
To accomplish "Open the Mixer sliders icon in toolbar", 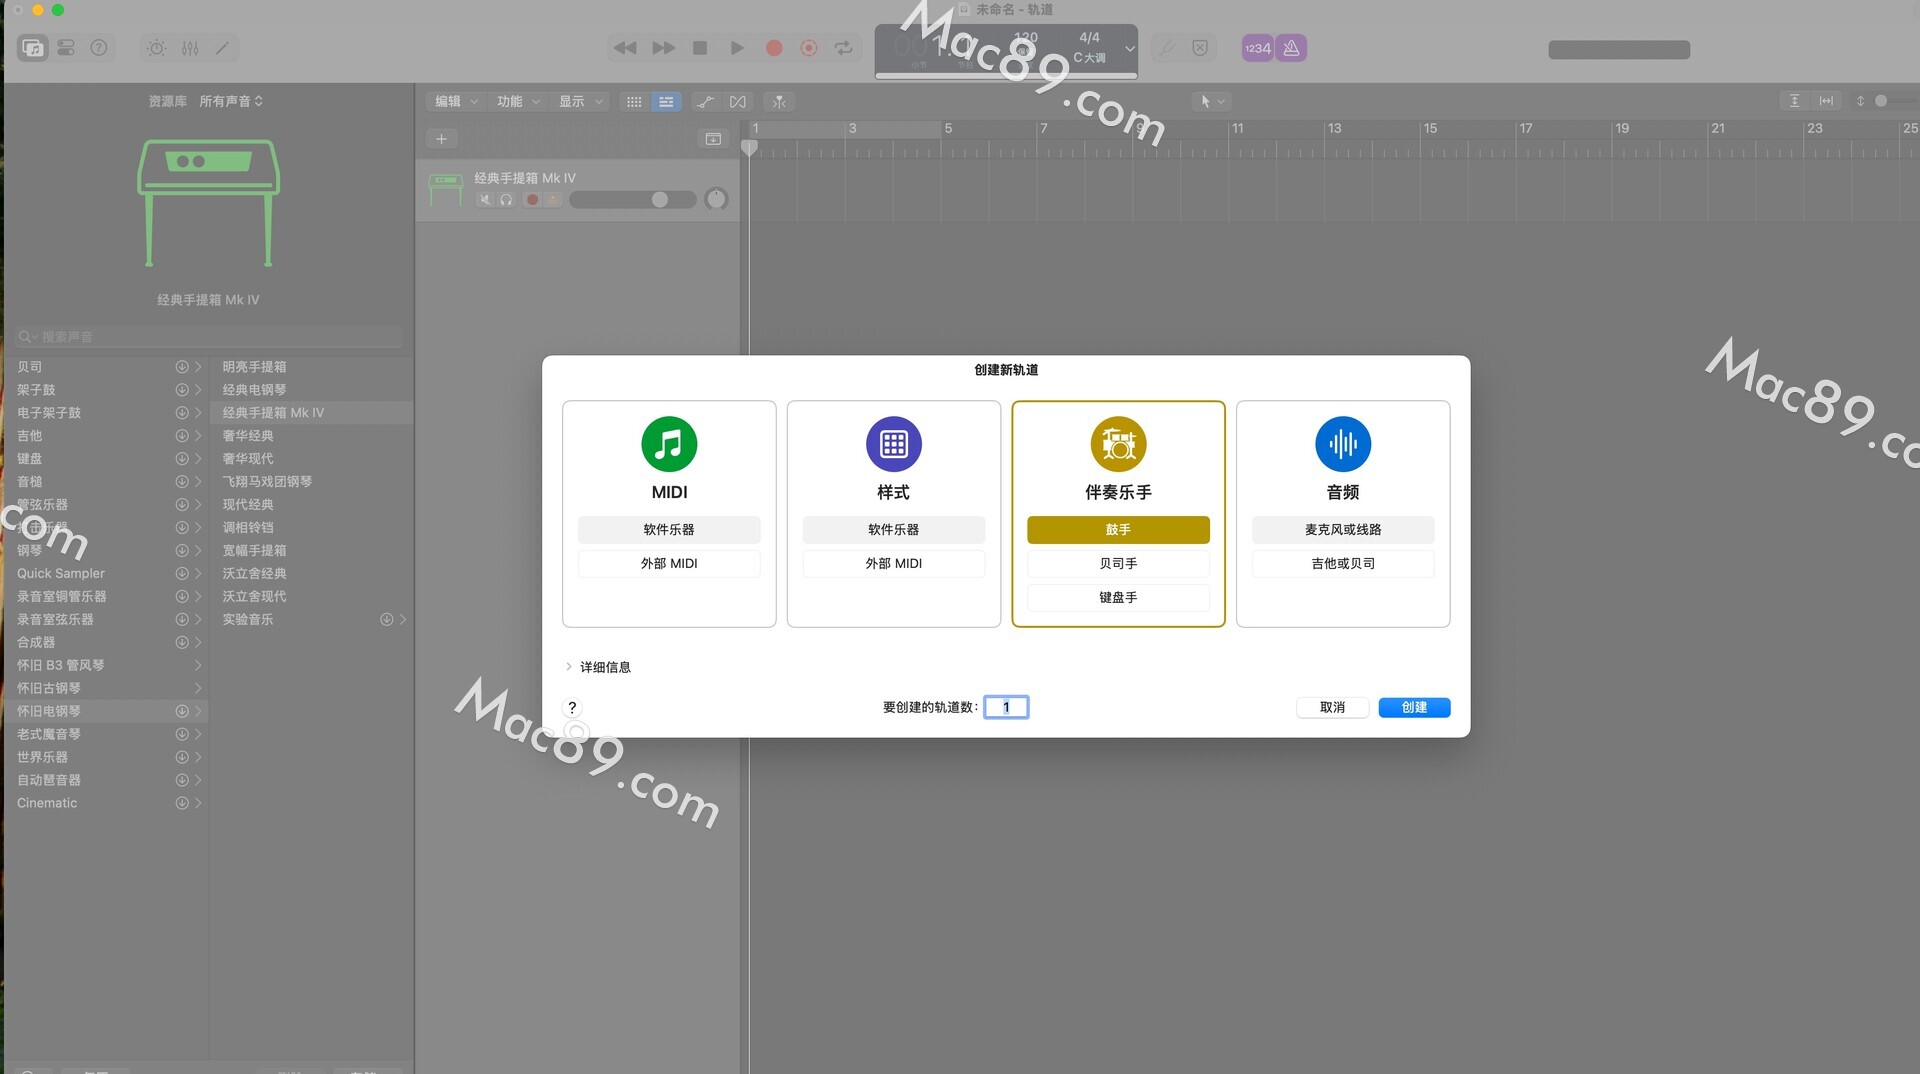I will (x=190, y=48).
